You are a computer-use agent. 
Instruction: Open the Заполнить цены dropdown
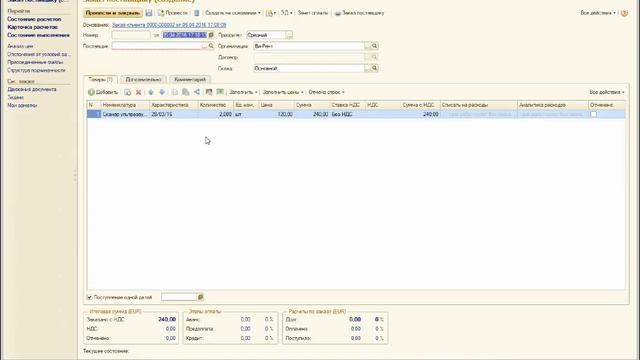pos(283,92)
